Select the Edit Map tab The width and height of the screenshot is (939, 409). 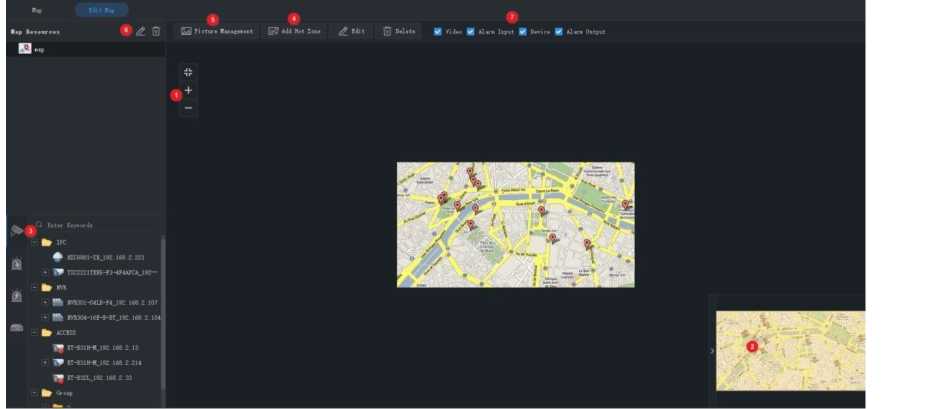click(102, 9)
